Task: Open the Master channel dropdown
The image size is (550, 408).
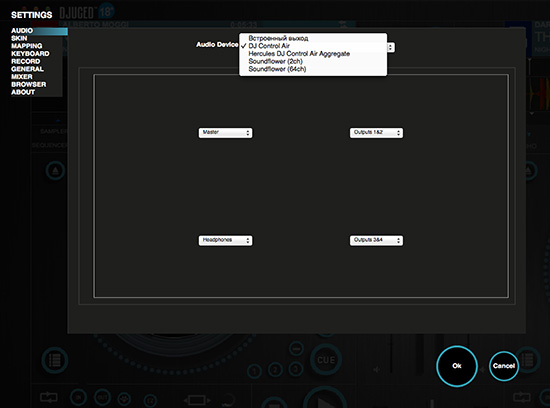Action: [x=225, y=133]
